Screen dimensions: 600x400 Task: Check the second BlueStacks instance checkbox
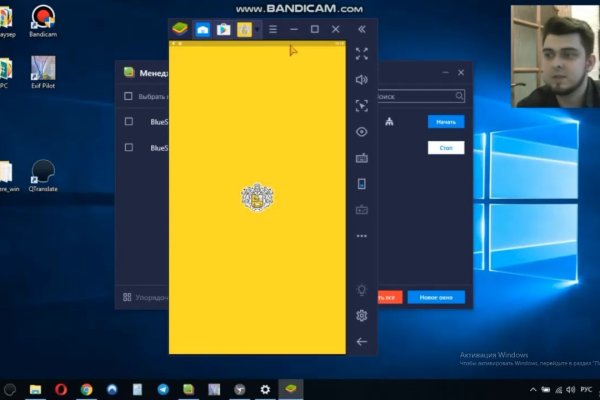click(128, 147)
